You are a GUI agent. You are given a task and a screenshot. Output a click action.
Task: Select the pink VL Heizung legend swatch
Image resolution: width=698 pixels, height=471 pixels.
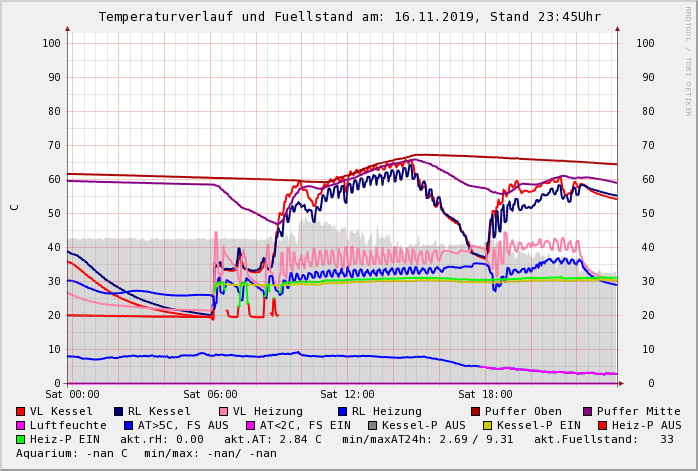[223, 411]
